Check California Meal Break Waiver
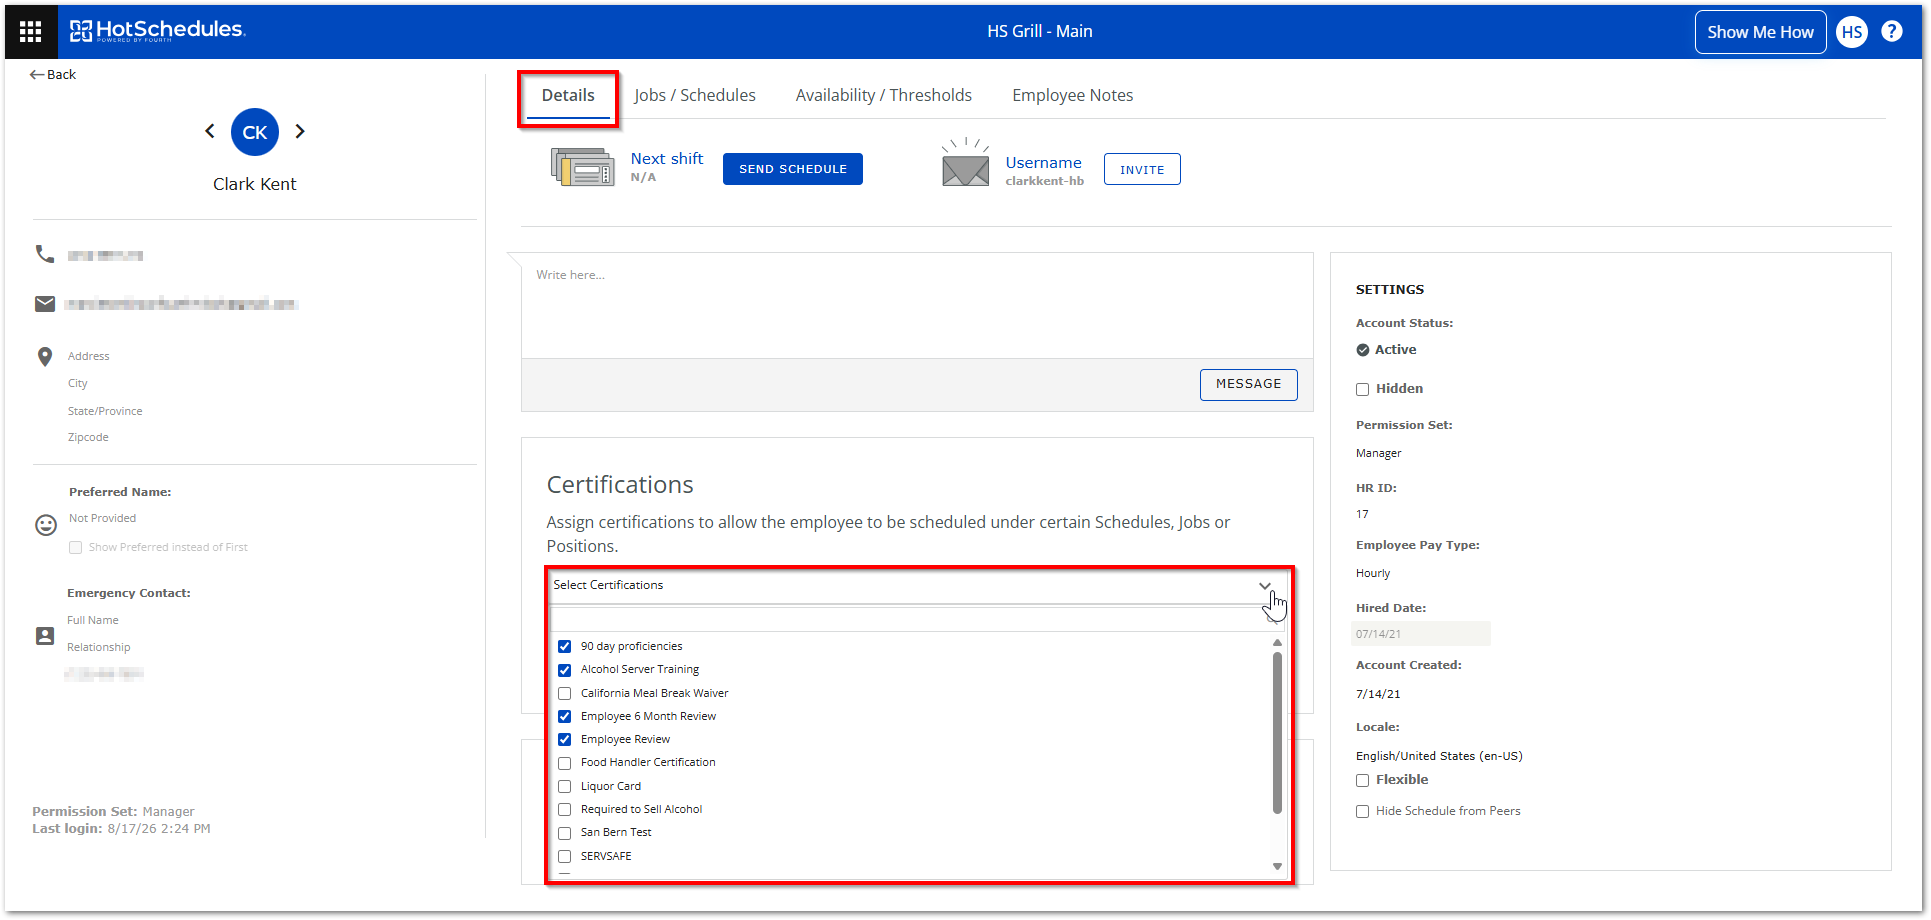Screen dimensions: 1931x920 pyautogui.click(x=565, y=693)
